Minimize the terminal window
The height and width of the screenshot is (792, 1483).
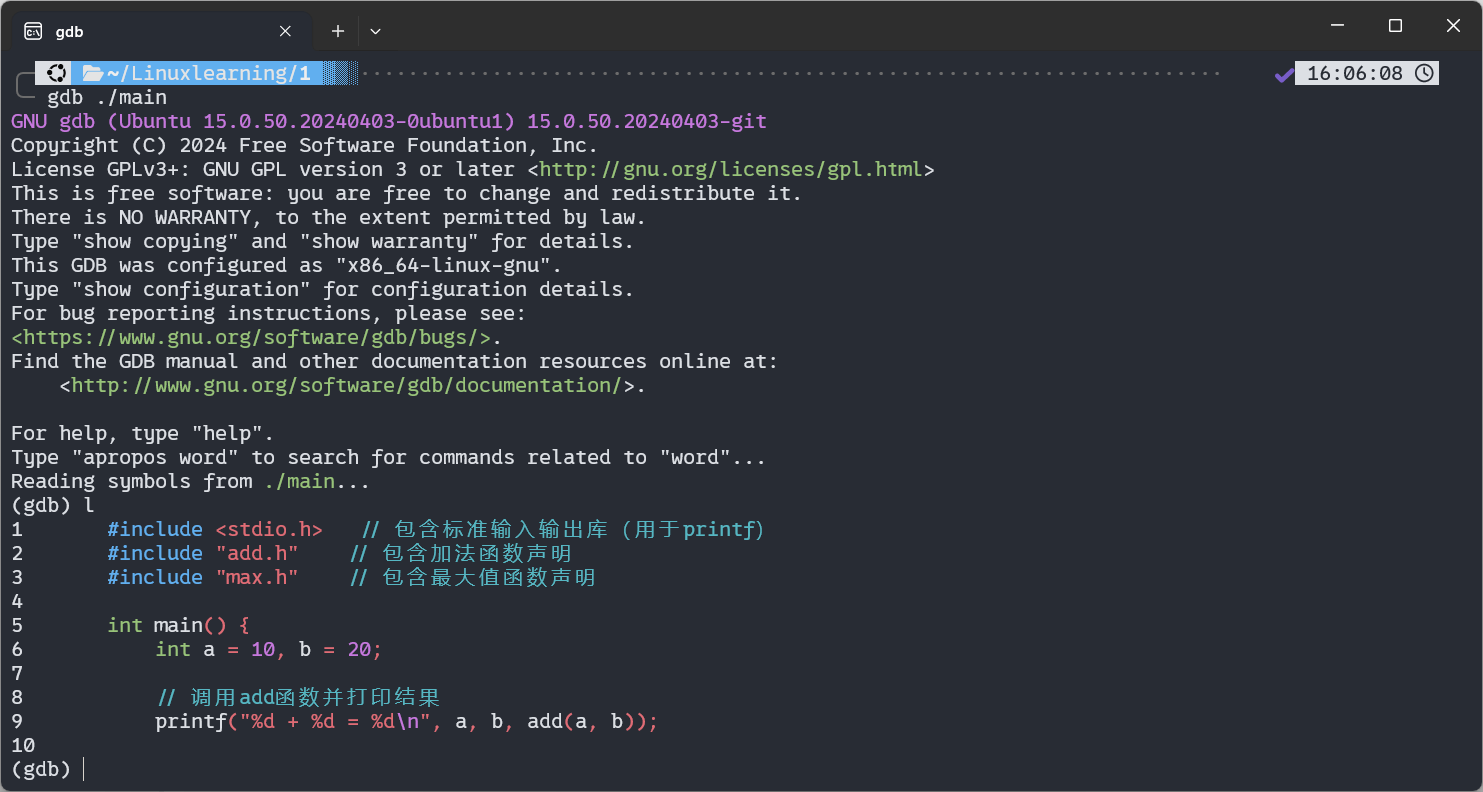tap(1335, 26)
